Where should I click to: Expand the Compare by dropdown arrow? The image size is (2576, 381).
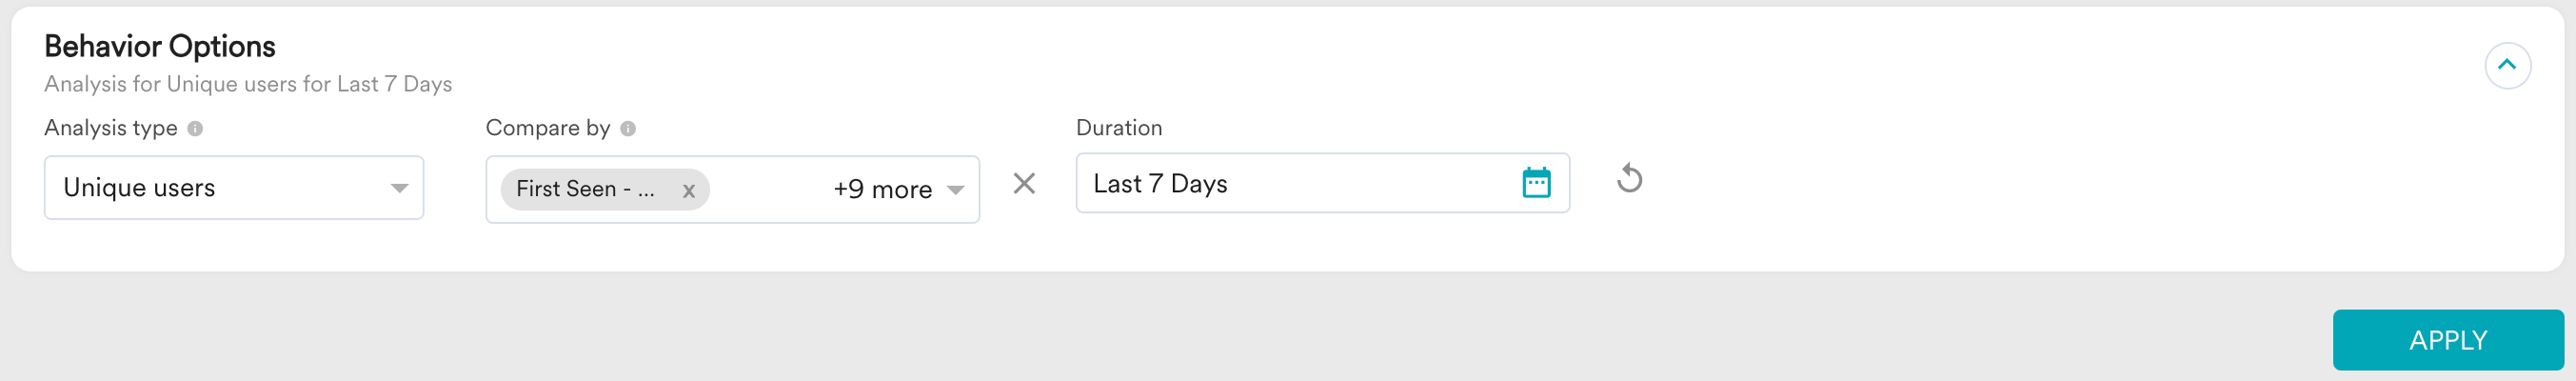click(955, 189)
